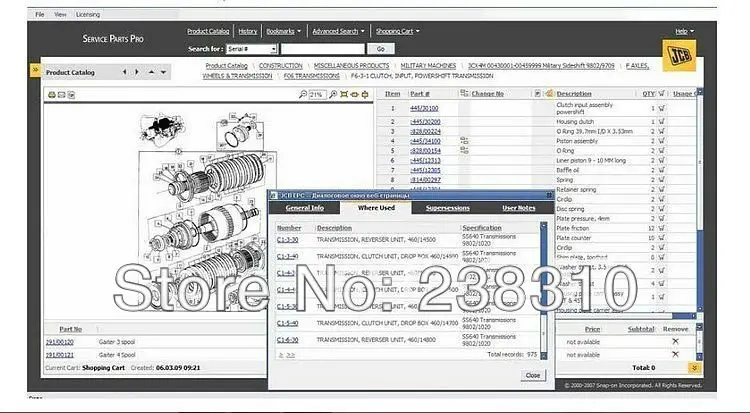Remove Gaiter 4 Spool from cart

(675, 355)
